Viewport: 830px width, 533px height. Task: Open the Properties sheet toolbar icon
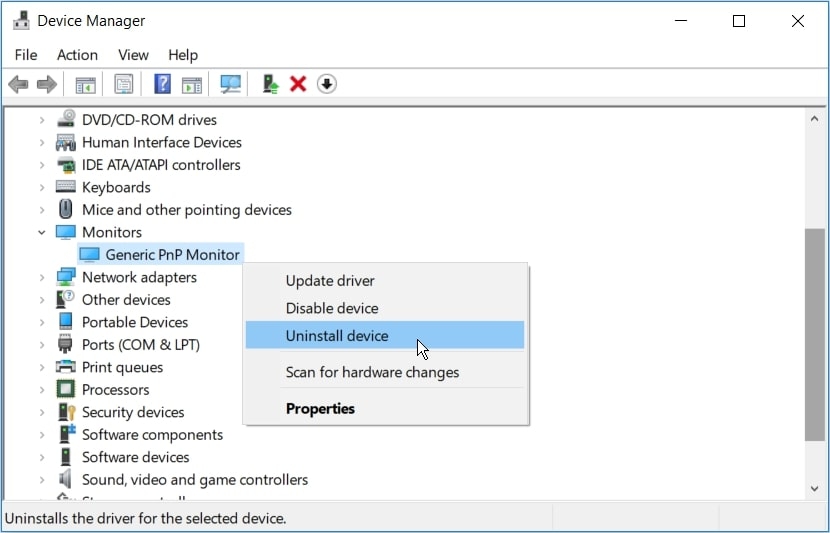tap(124, 84)
